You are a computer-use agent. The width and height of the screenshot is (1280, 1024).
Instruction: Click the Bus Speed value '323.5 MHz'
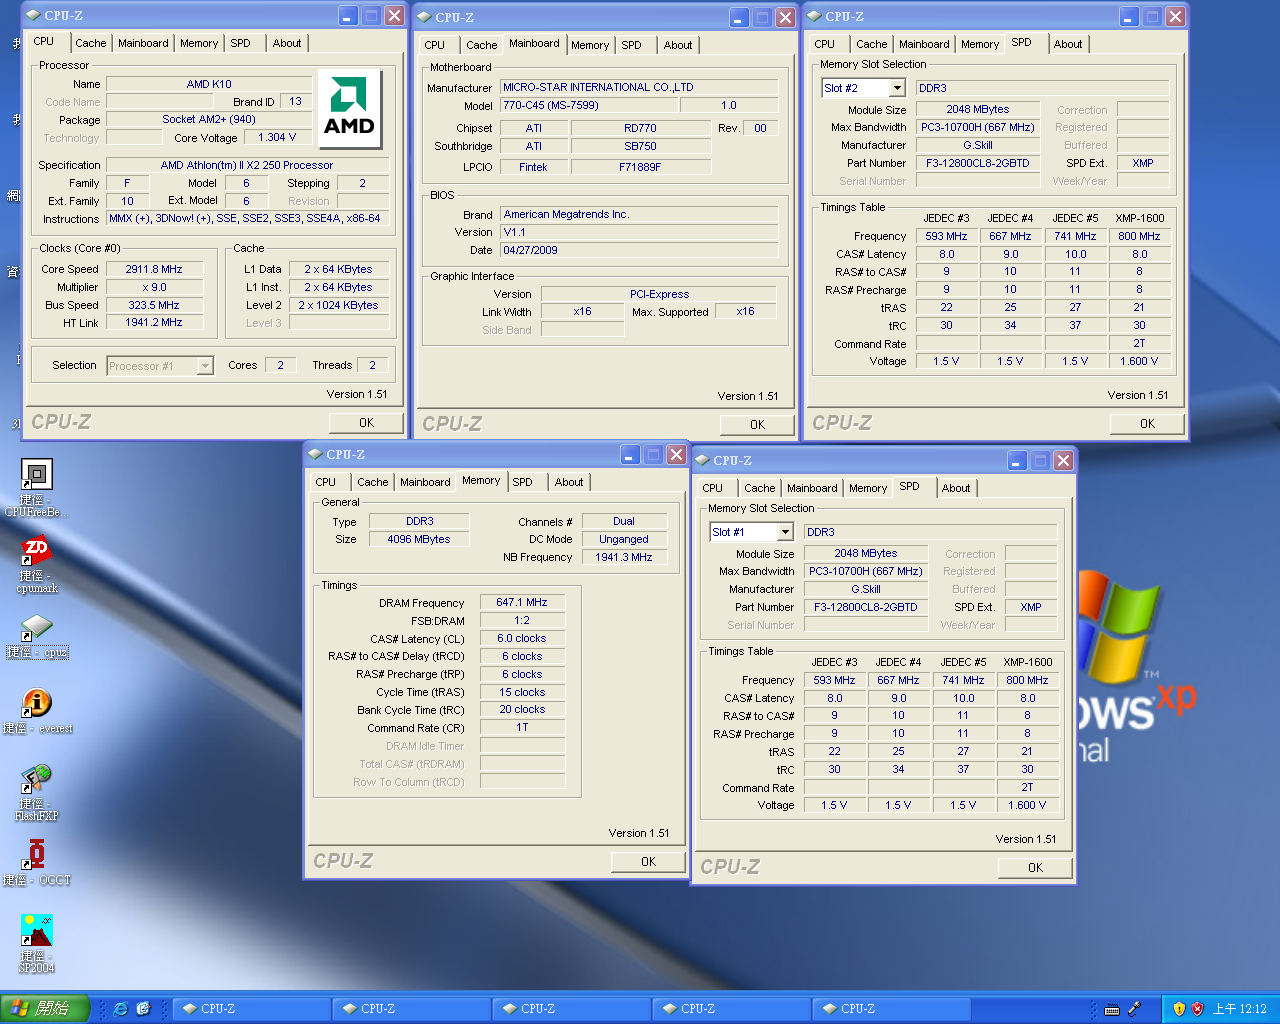click(x=154, y=305)
